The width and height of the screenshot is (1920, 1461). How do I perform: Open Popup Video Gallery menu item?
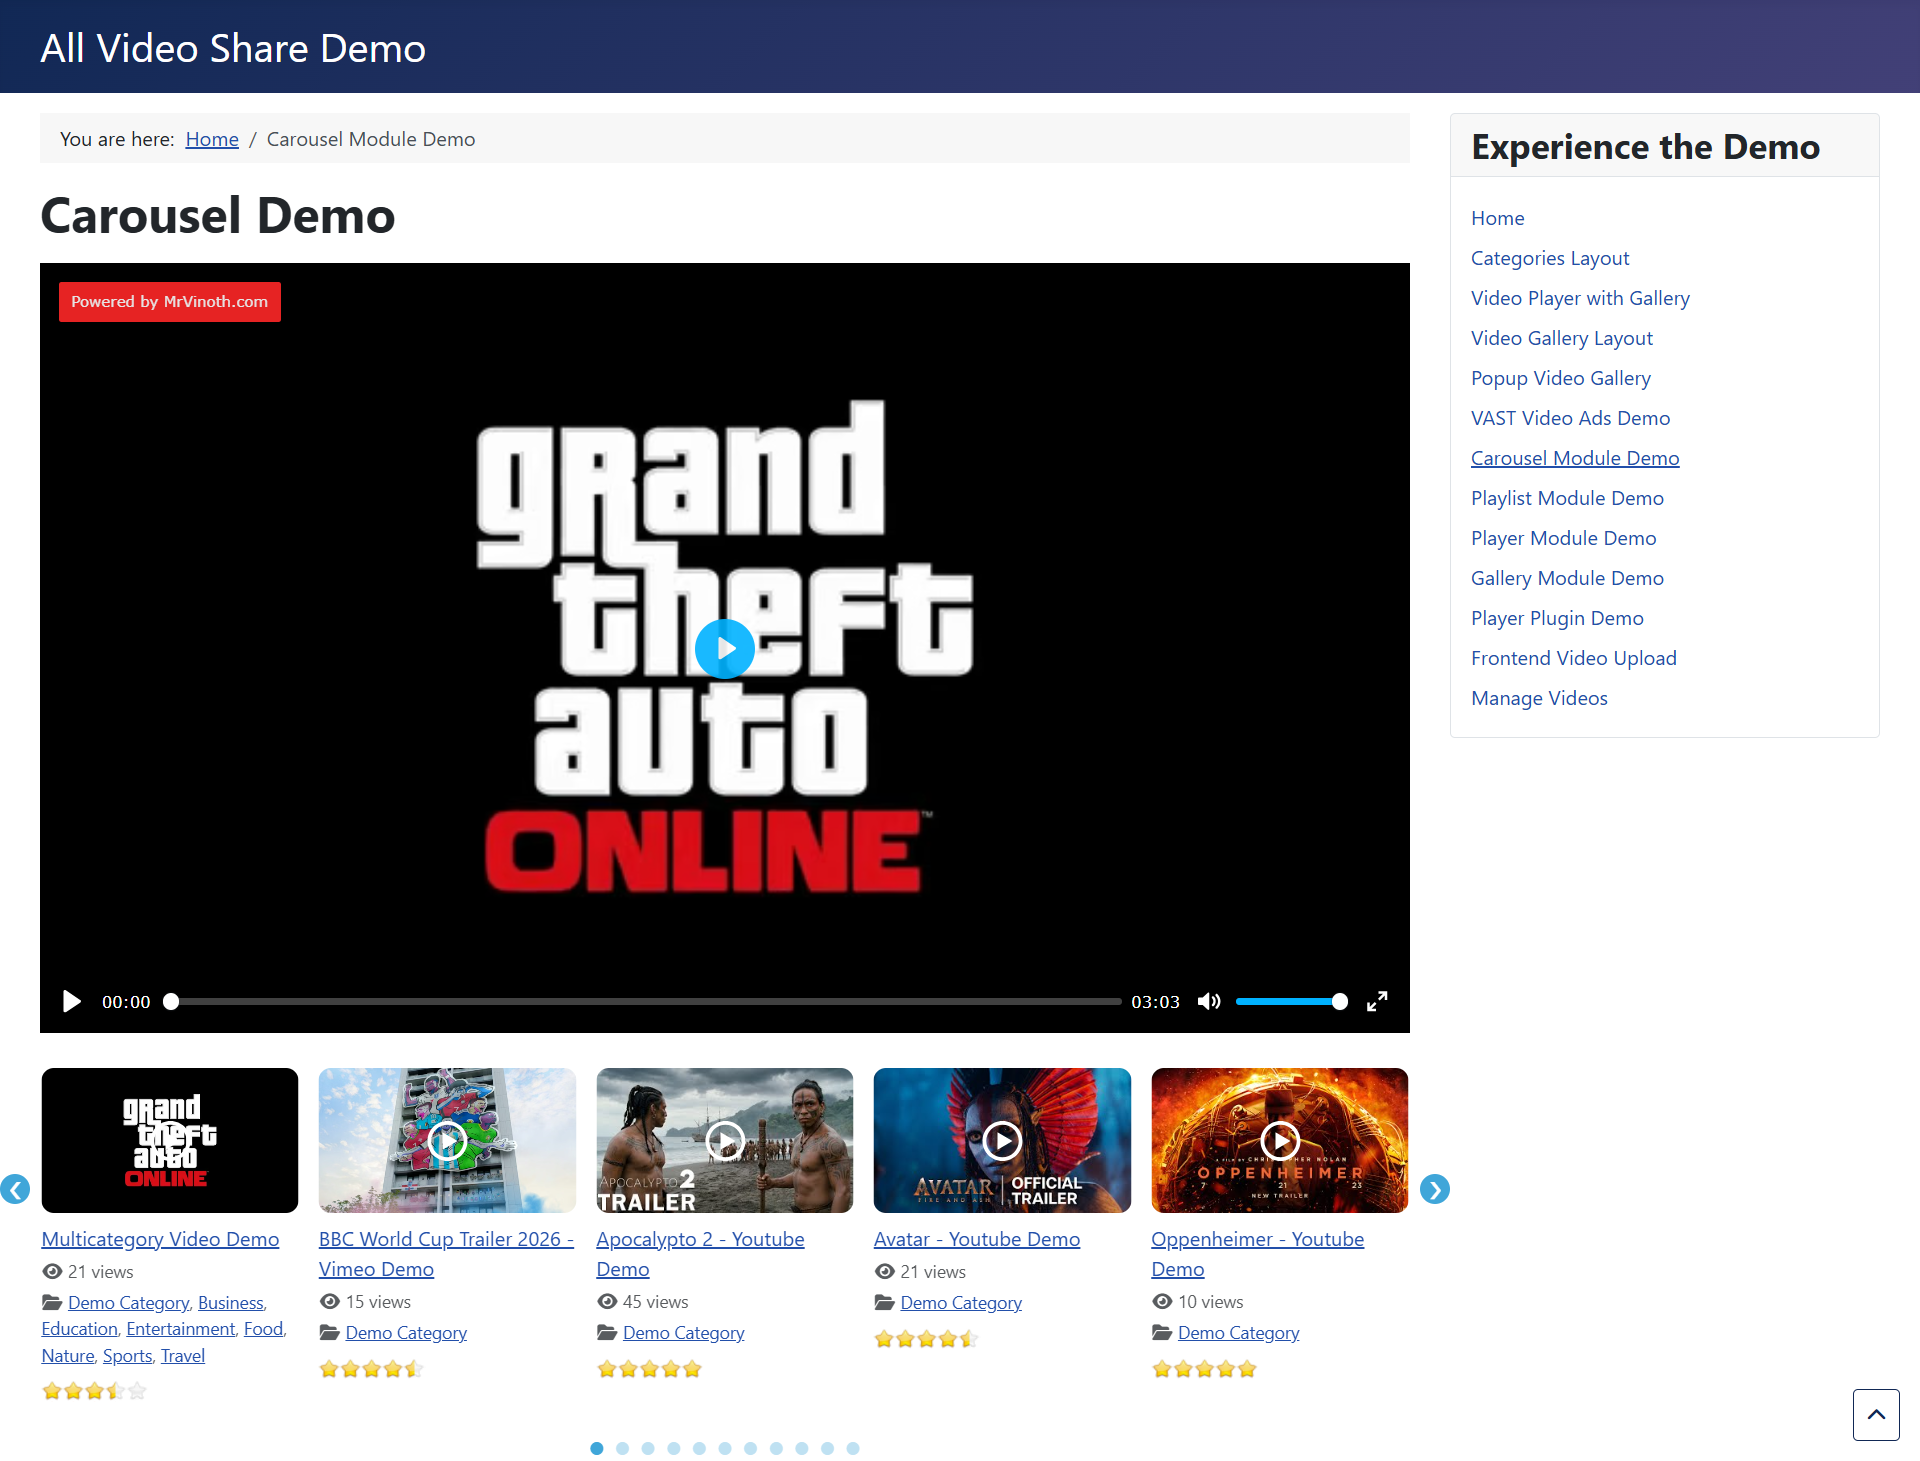click(x=1561, y=378)
